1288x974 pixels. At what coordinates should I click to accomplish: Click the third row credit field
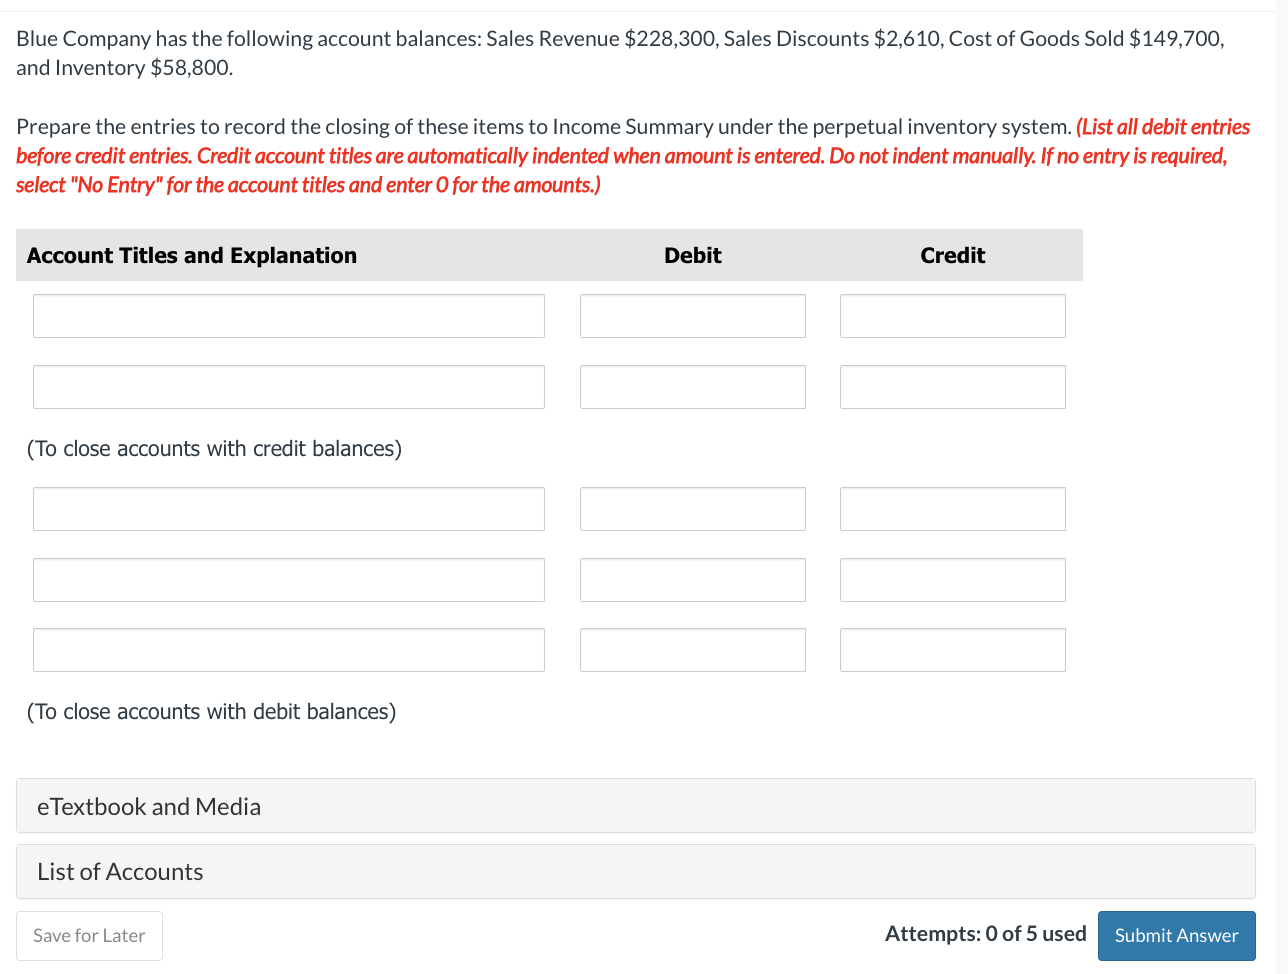pos(952,508)
